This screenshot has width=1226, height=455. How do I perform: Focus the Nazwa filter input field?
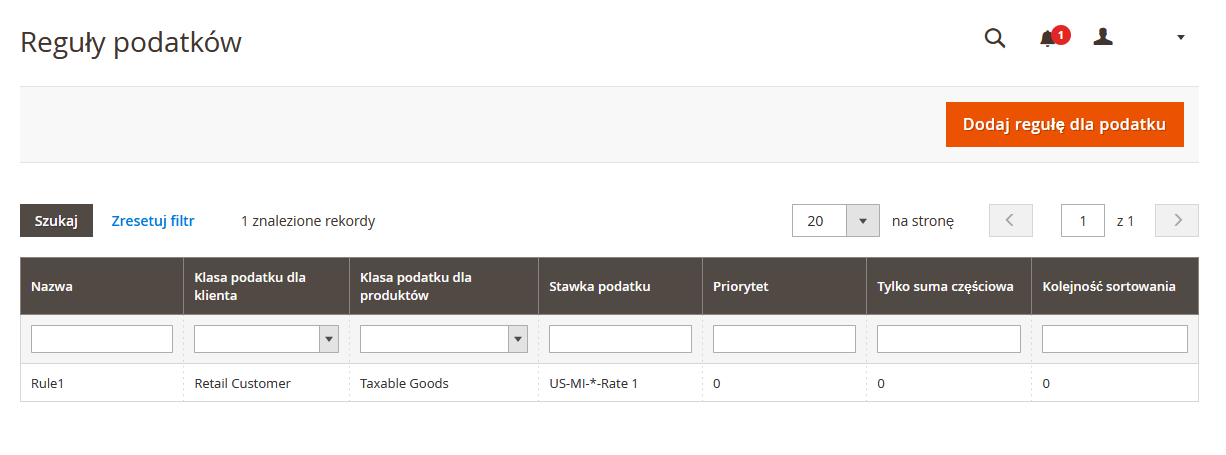pyautogui.click(x=102, y=339)
